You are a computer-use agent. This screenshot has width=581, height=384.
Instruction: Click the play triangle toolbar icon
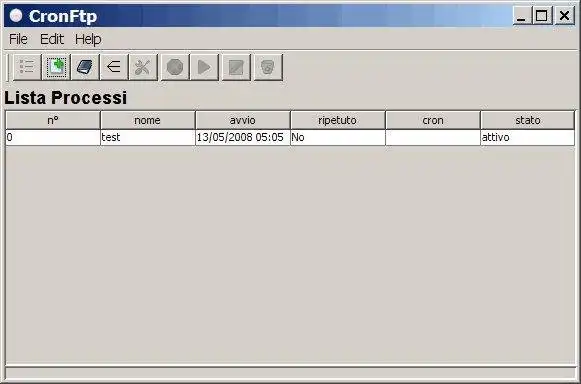[204, 67]
